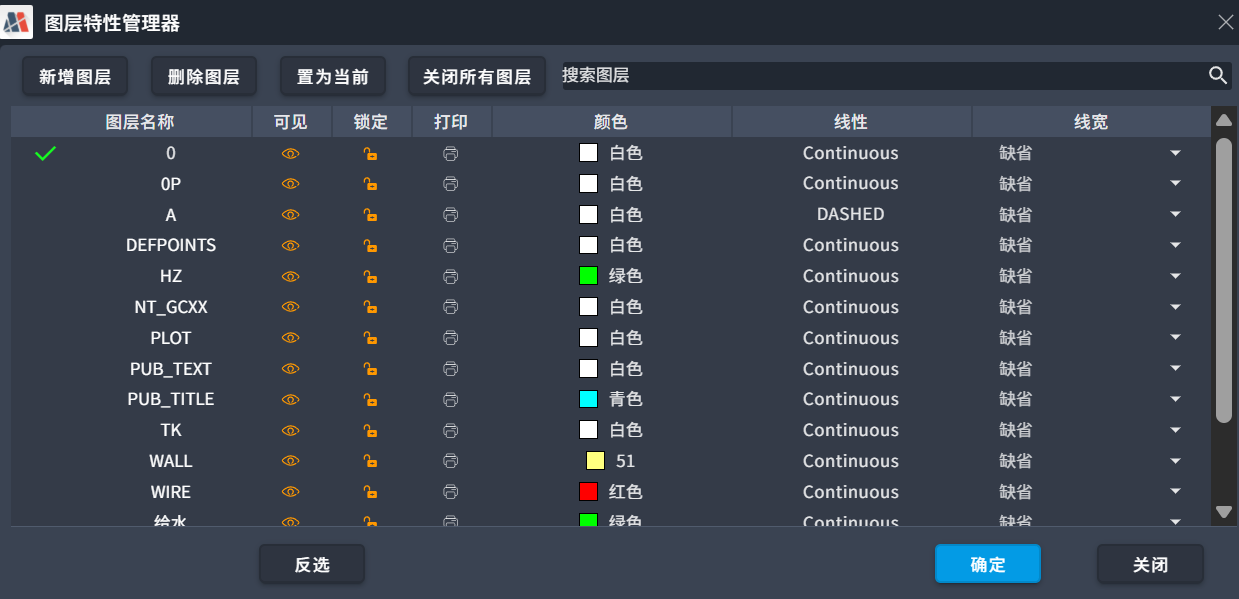Open line width dropdown for layer 0
The image size is (1239, 599).
(x=1176, y=153)
